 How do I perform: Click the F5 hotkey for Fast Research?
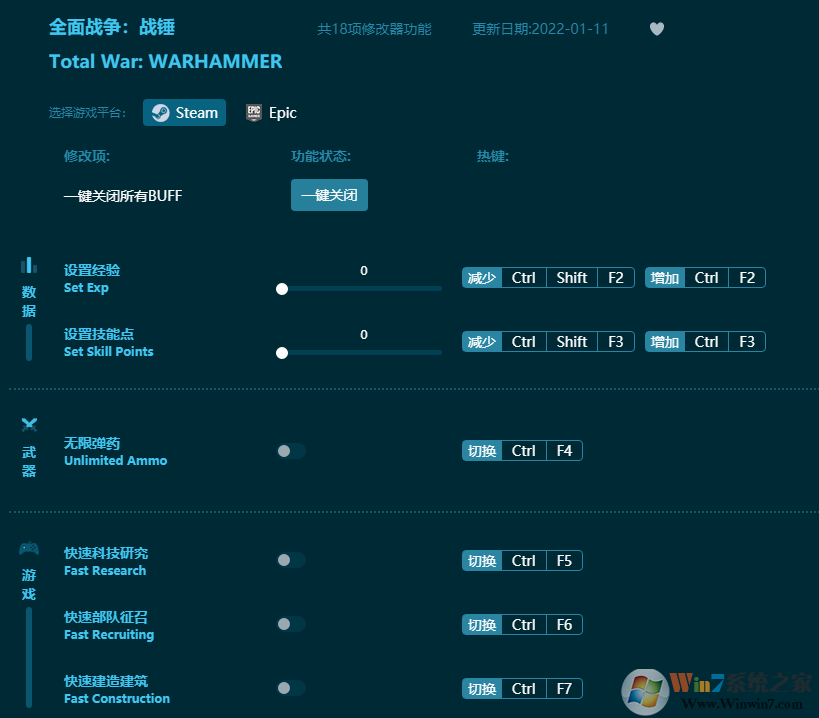pyautogui.click(x=564, y=561)
